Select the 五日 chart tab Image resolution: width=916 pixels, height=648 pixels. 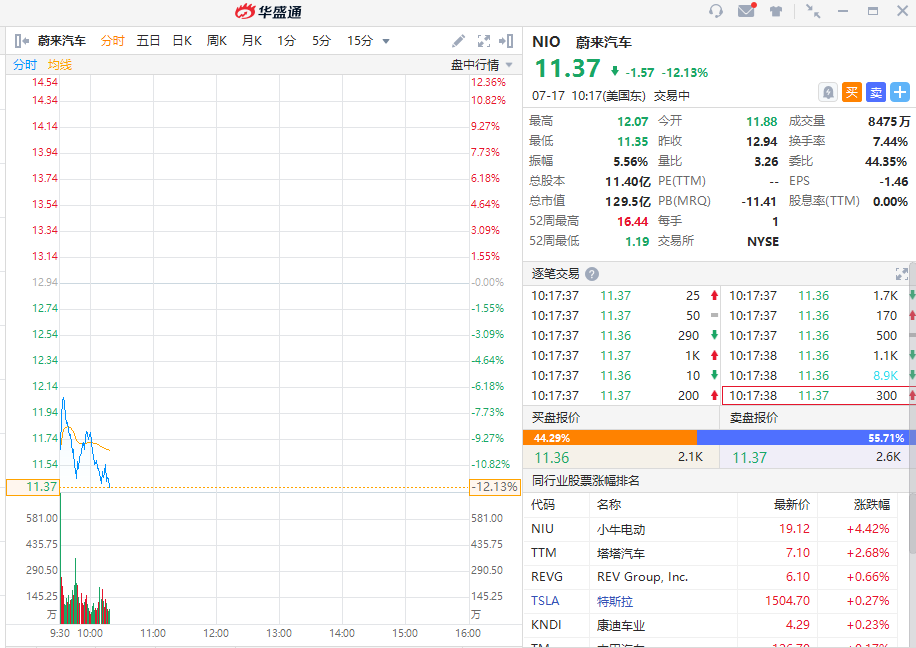(x=148, y=41)
